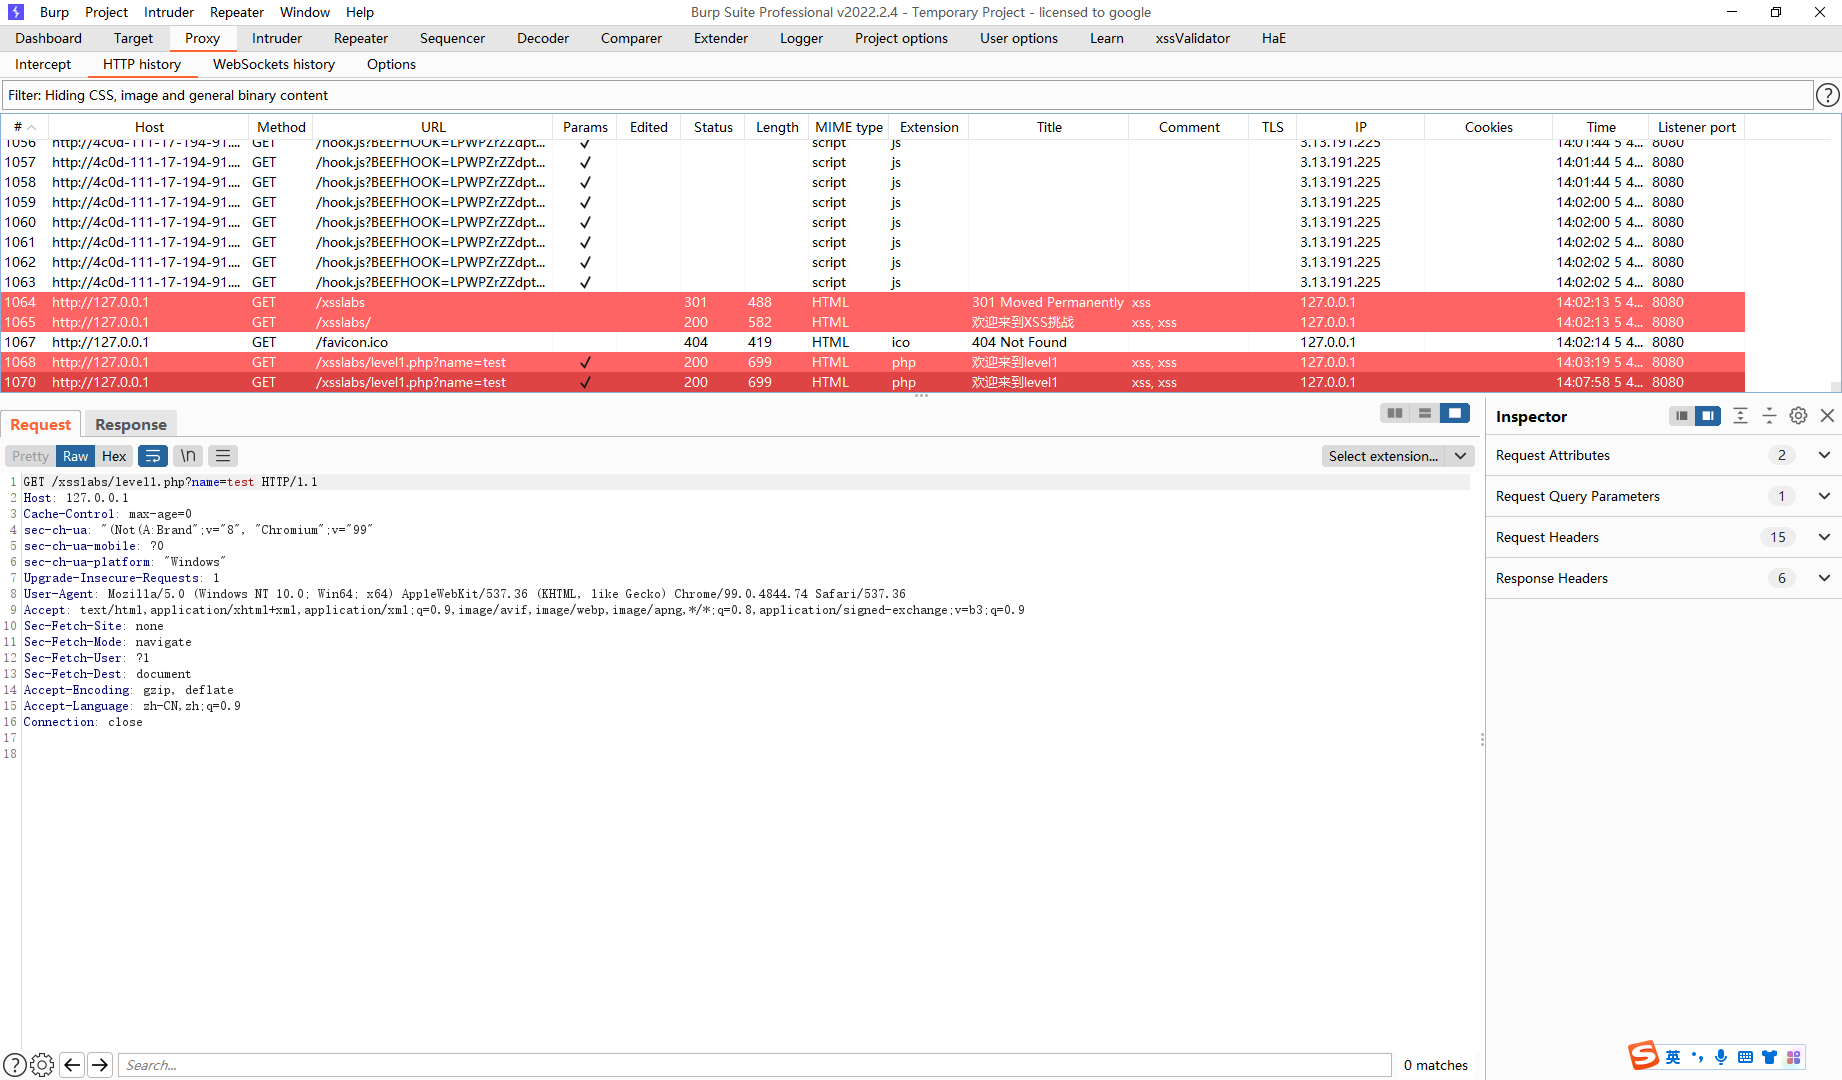
Task: Switch to Raw view of the request
Action: click(x=74, y=456)
